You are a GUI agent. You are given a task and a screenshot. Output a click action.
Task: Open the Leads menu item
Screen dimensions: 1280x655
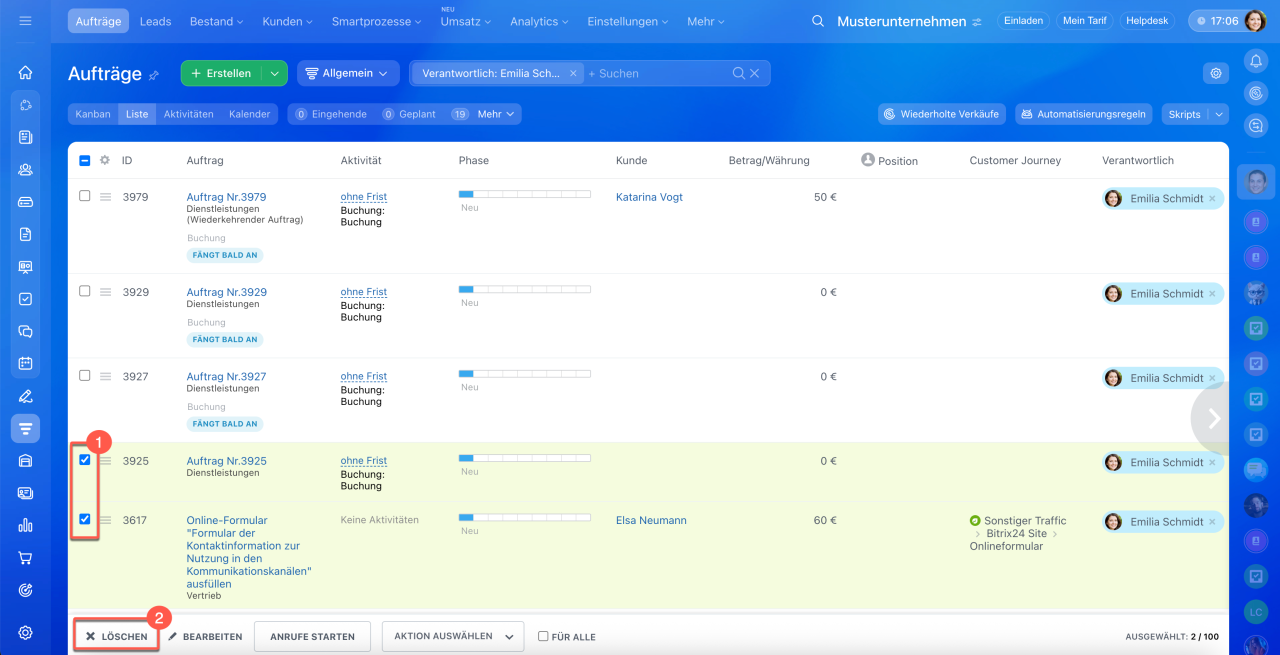click(155, 21)
